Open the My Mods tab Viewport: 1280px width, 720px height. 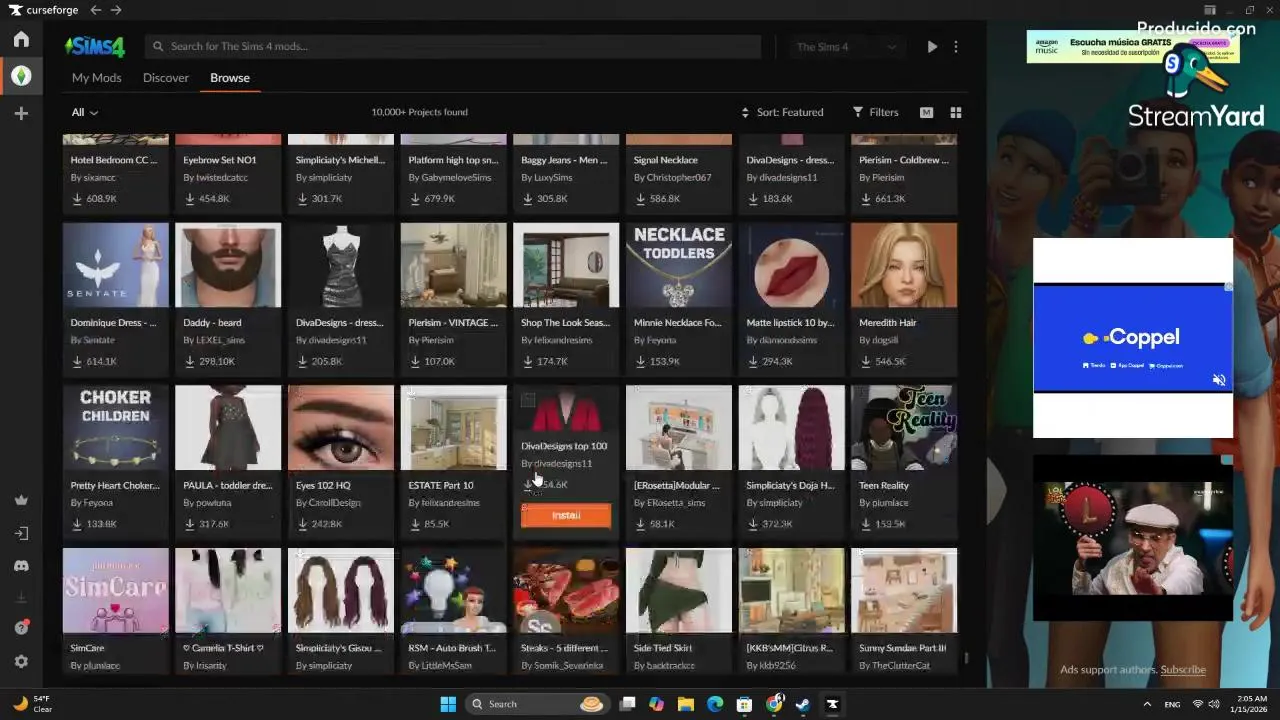[x=96, y=78]
